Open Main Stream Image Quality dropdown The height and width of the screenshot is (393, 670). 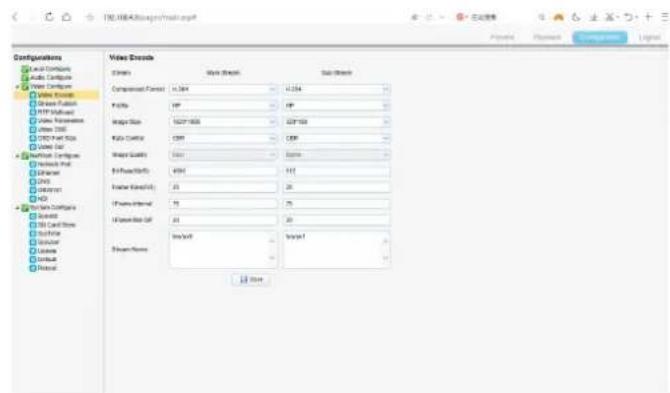tap(223, 155)
